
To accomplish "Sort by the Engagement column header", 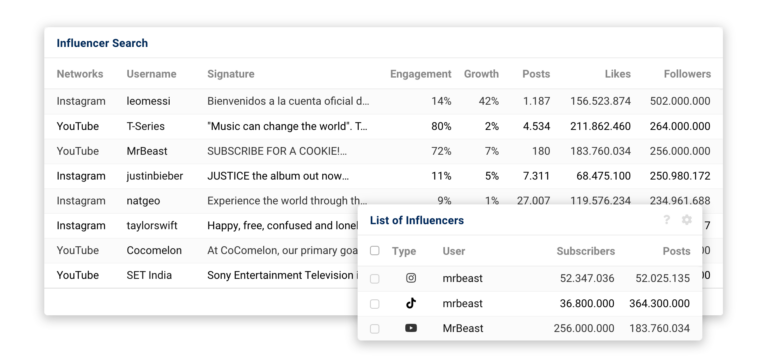I will point(421,74).
